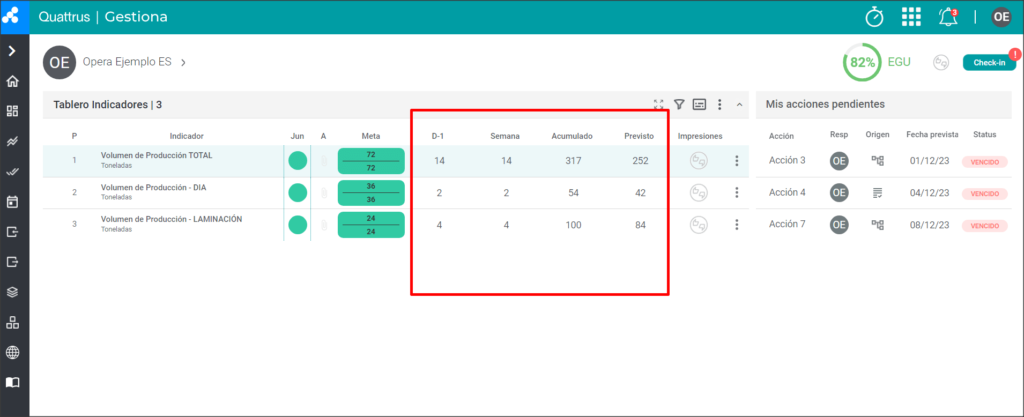Image resolution: width=1024 pixels, height=417 pixels.
Task: Open row menu for Volumen de Producción TOTAL
Action: (737, 161)
